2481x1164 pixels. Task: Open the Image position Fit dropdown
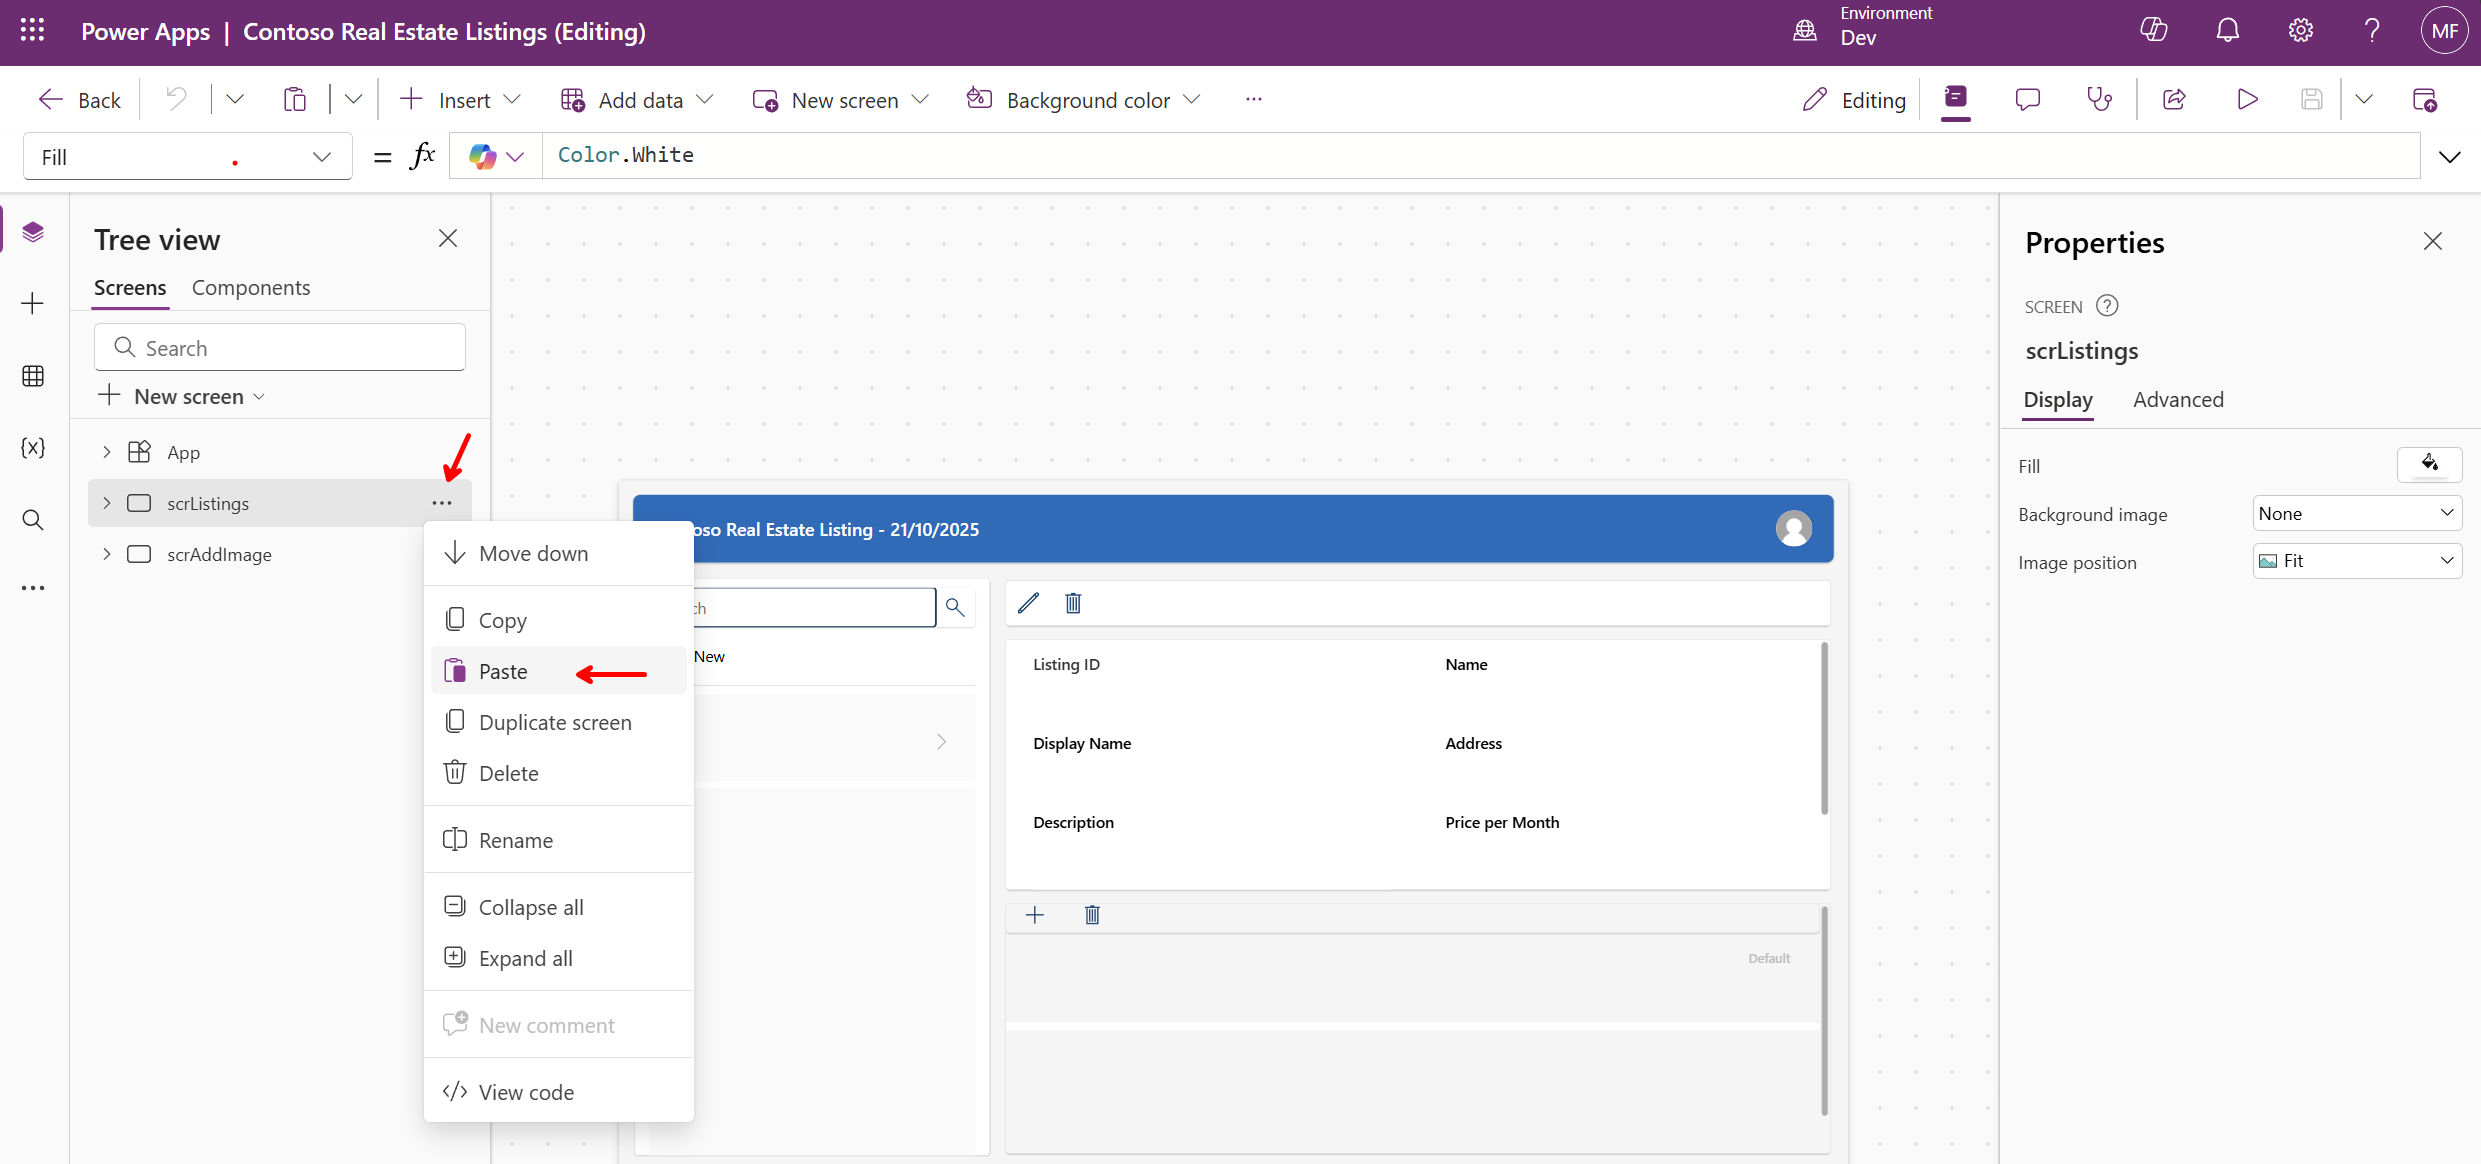[x=2356, y=561]
